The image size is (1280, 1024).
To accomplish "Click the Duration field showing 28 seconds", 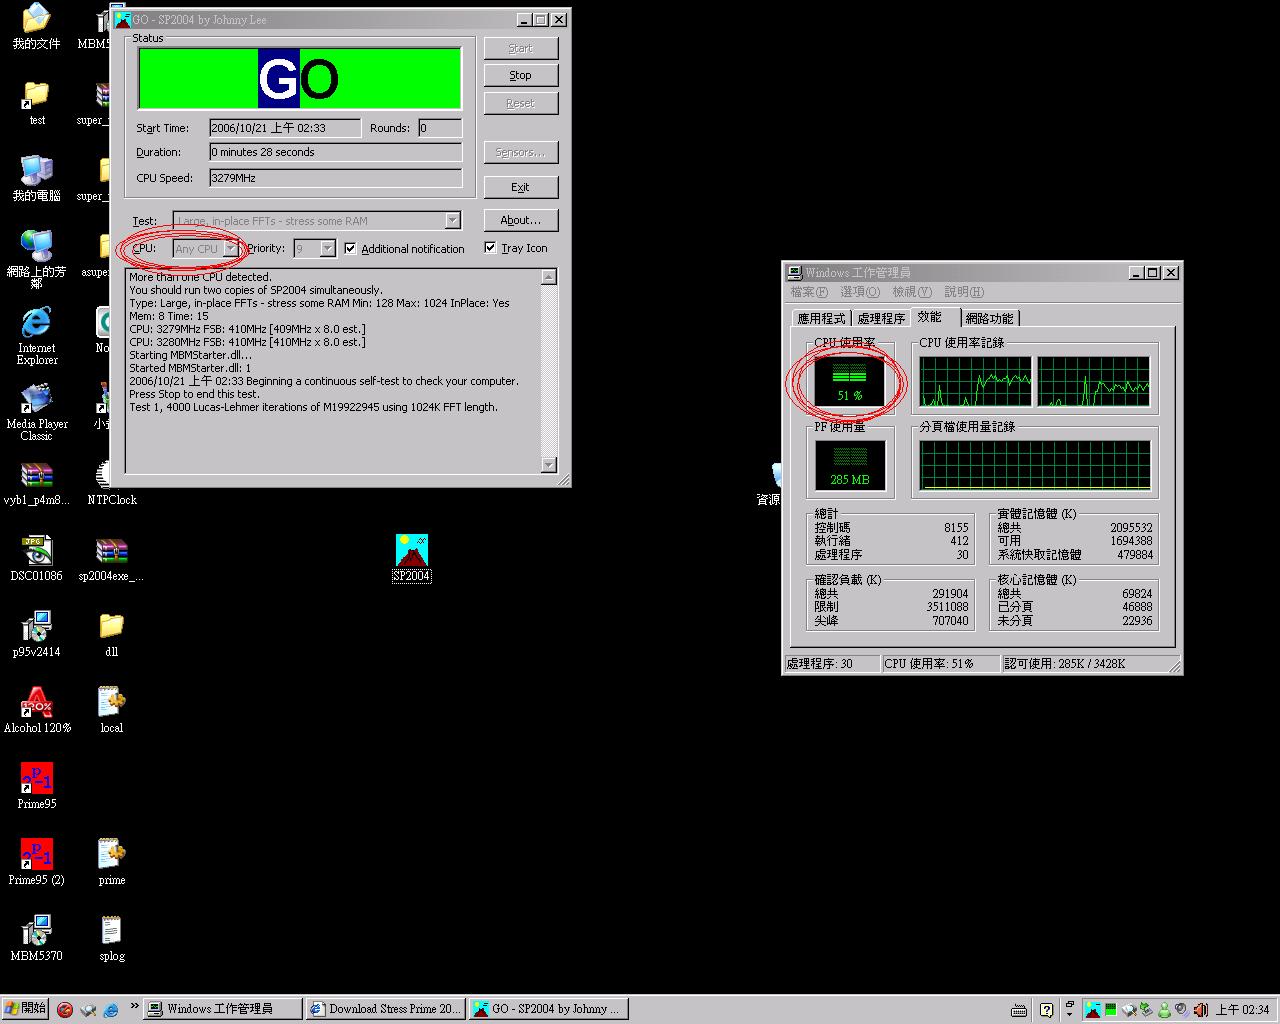I will coord(335,152).
